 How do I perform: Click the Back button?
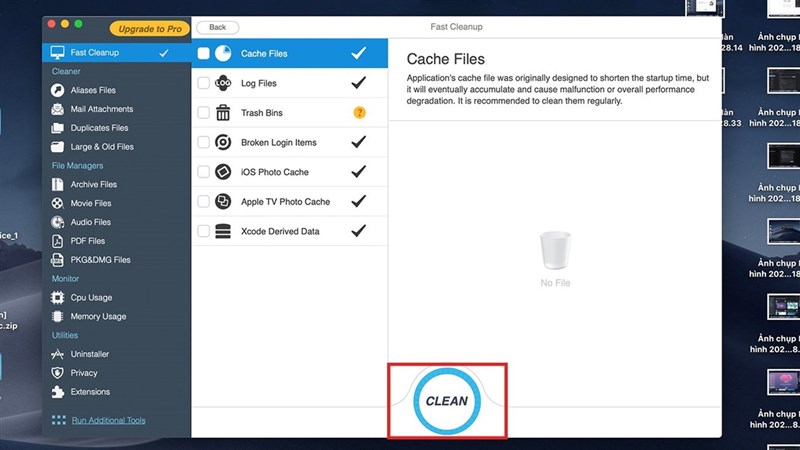pos(217,27)
